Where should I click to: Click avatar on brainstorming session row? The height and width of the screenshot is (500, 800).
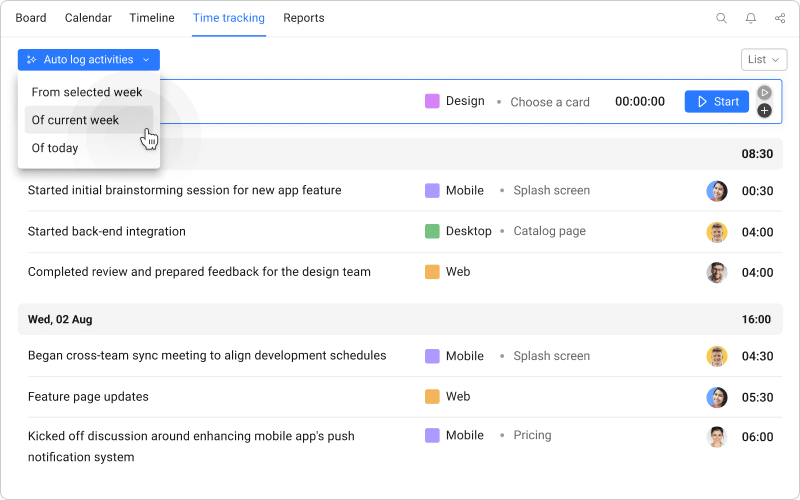pyautogui.click(x=716, y=191)
